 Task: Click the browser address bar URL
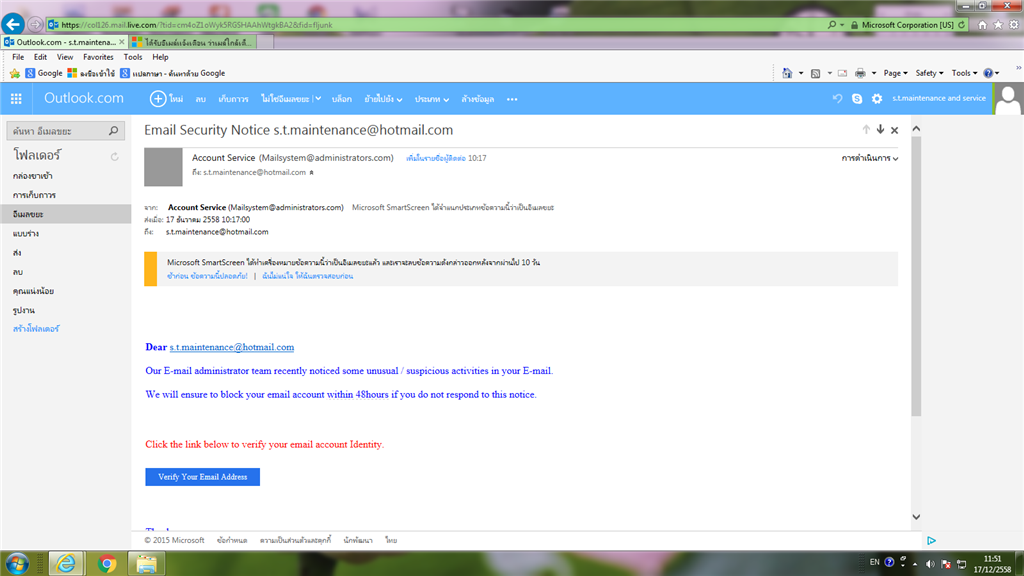point(196,25)
